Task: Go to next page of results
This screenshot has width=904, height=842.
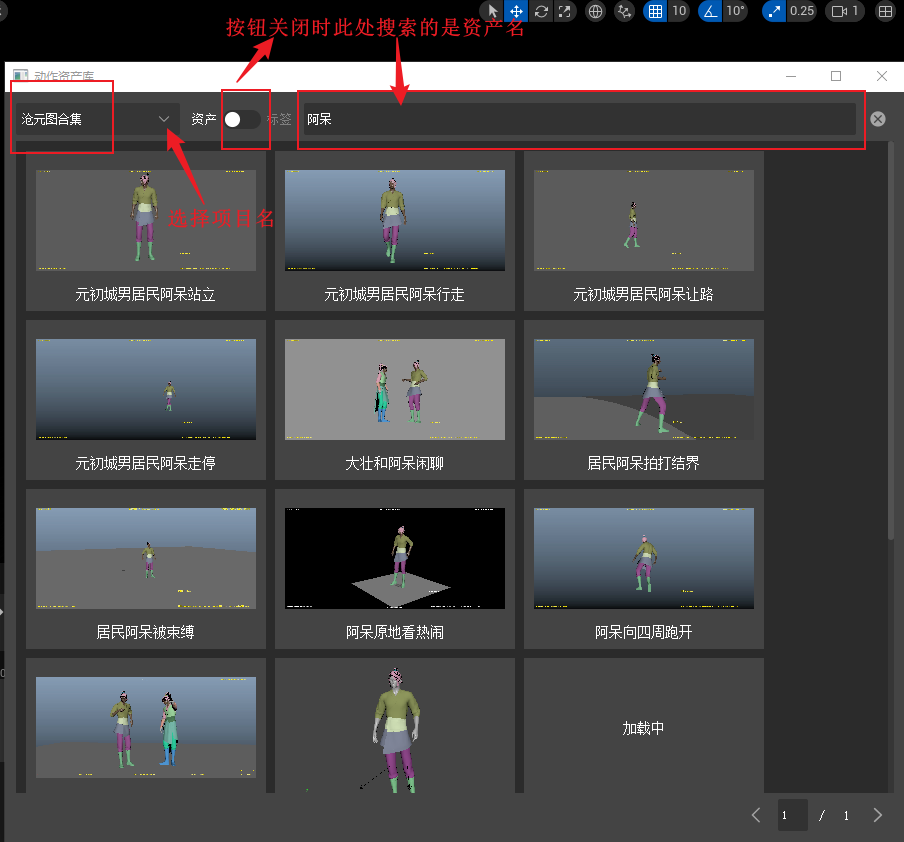Action: coord(877,815)
